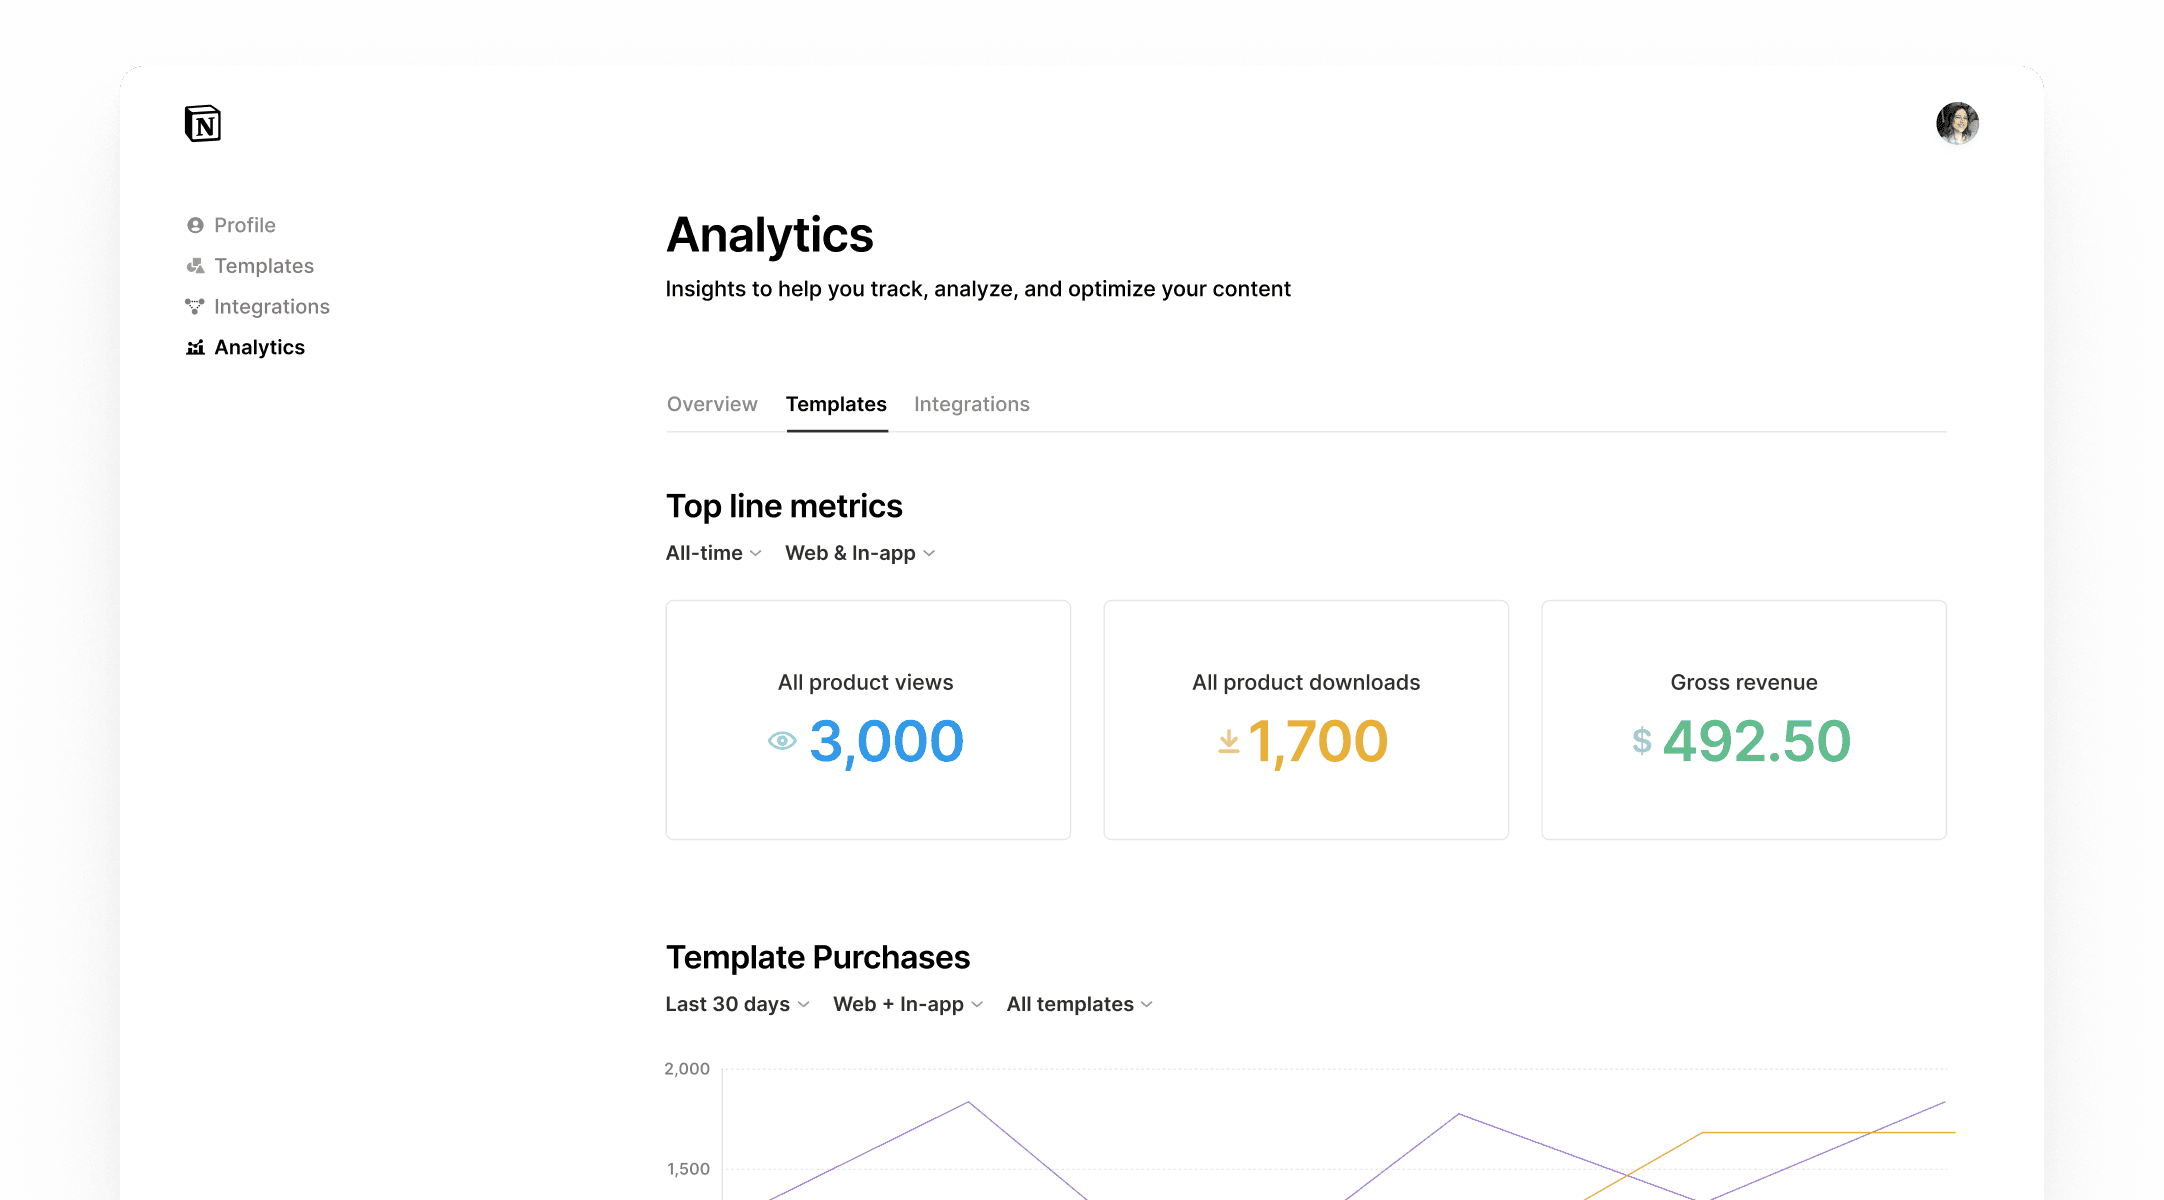Click the Analytics chart icon in sidebar

click(195, 347)
